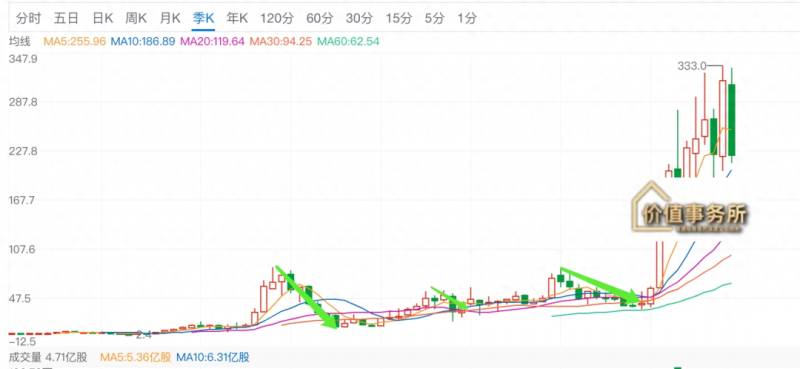The width and height of the screenshot is (800, 369).
Task: Select the active 季K tab
Action: 203,18
